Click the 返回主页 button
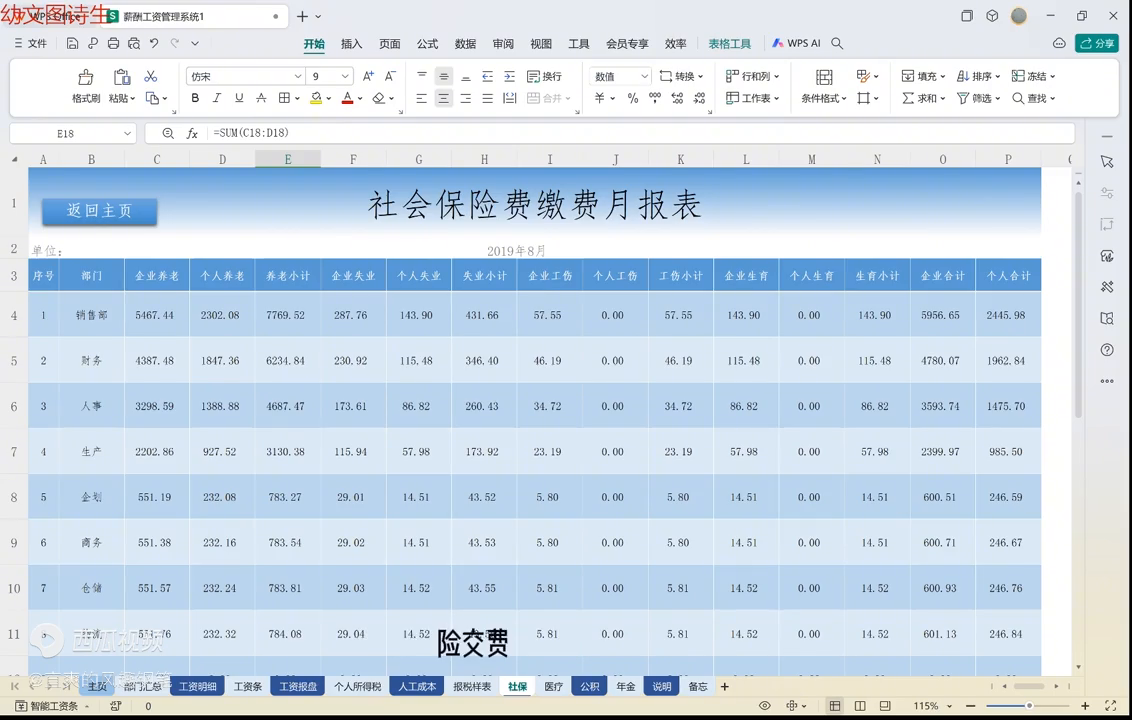Screen dimensions: 1132x720 coord(99,211)
